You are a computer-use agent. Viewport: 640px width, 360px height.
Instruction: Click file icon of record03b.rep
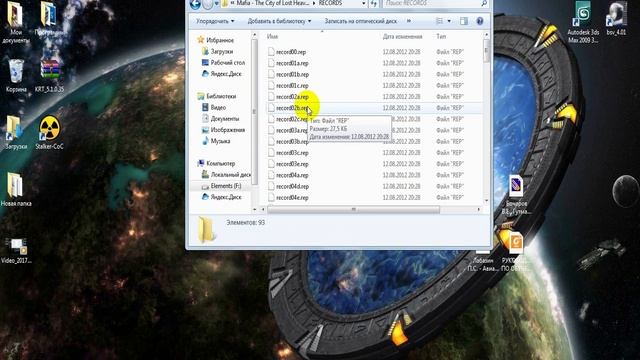tap(271, 141)
